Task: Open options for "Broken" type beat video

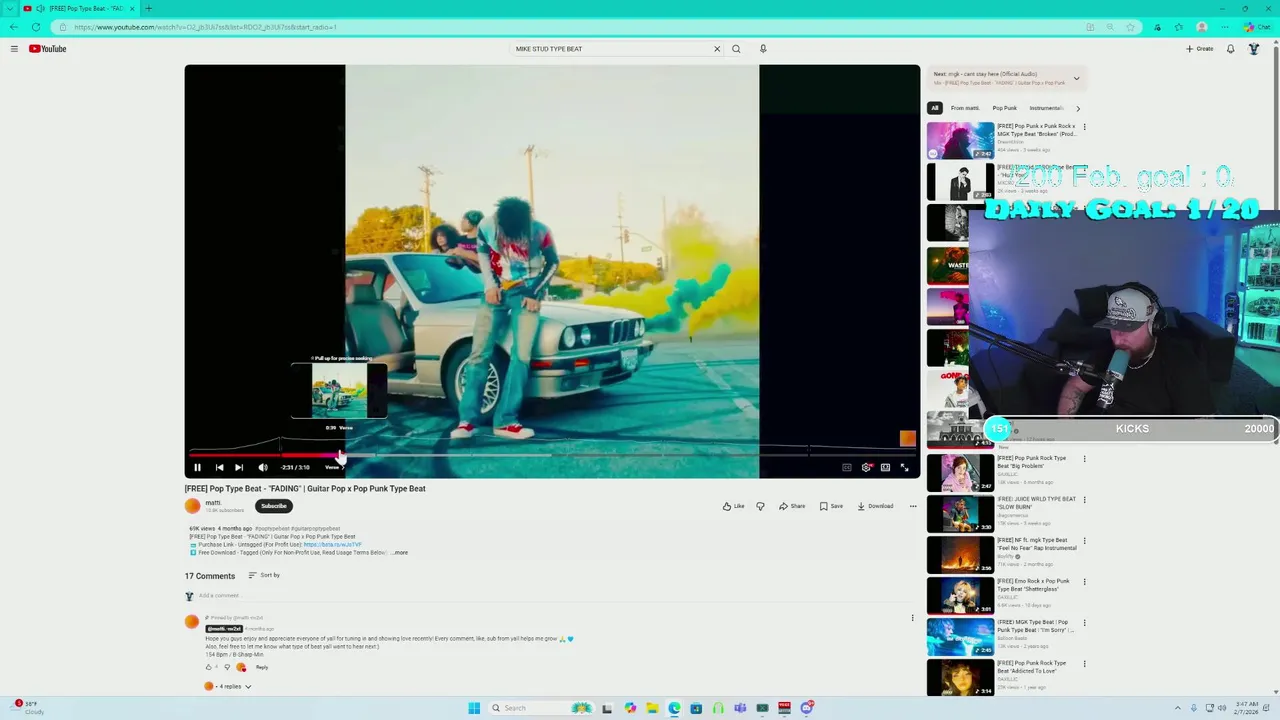Action: tap(1084, 127)
